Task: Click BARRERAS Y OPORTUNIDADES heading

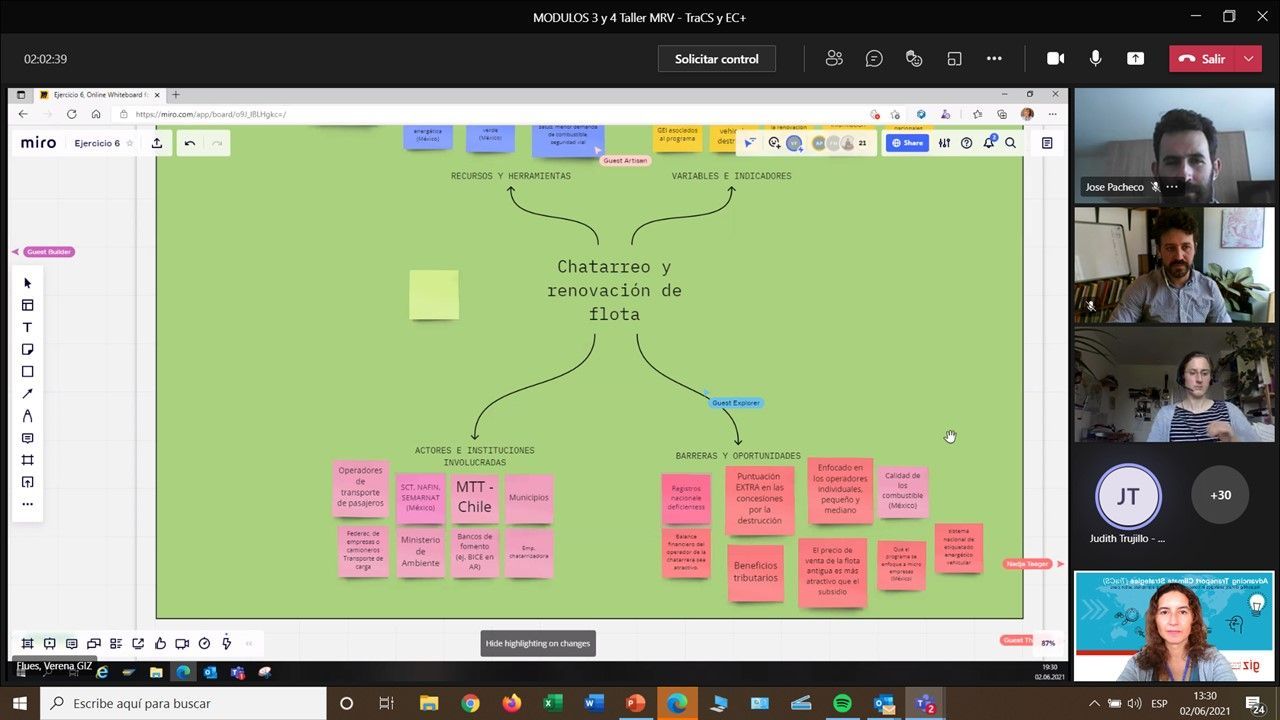Action: pyautogui.click(x=738, y=456)
